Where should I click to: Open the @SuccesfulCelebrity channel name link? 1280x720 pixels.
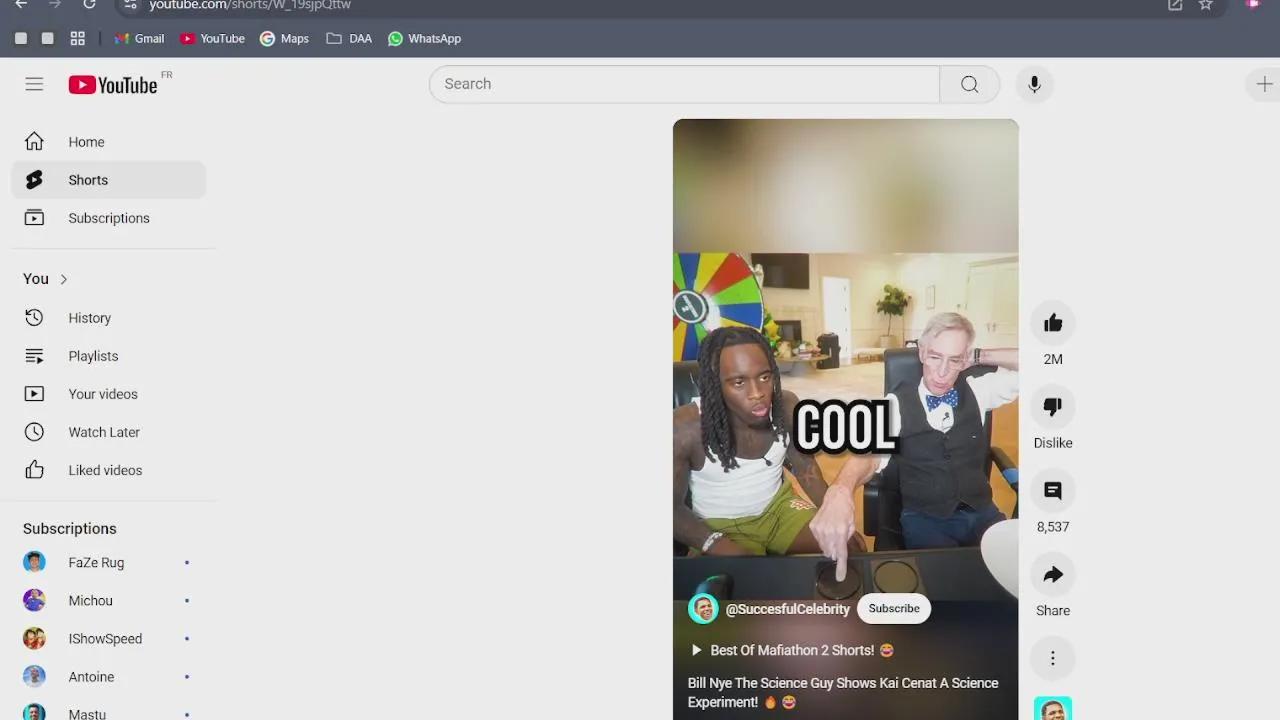pos(787,609)
